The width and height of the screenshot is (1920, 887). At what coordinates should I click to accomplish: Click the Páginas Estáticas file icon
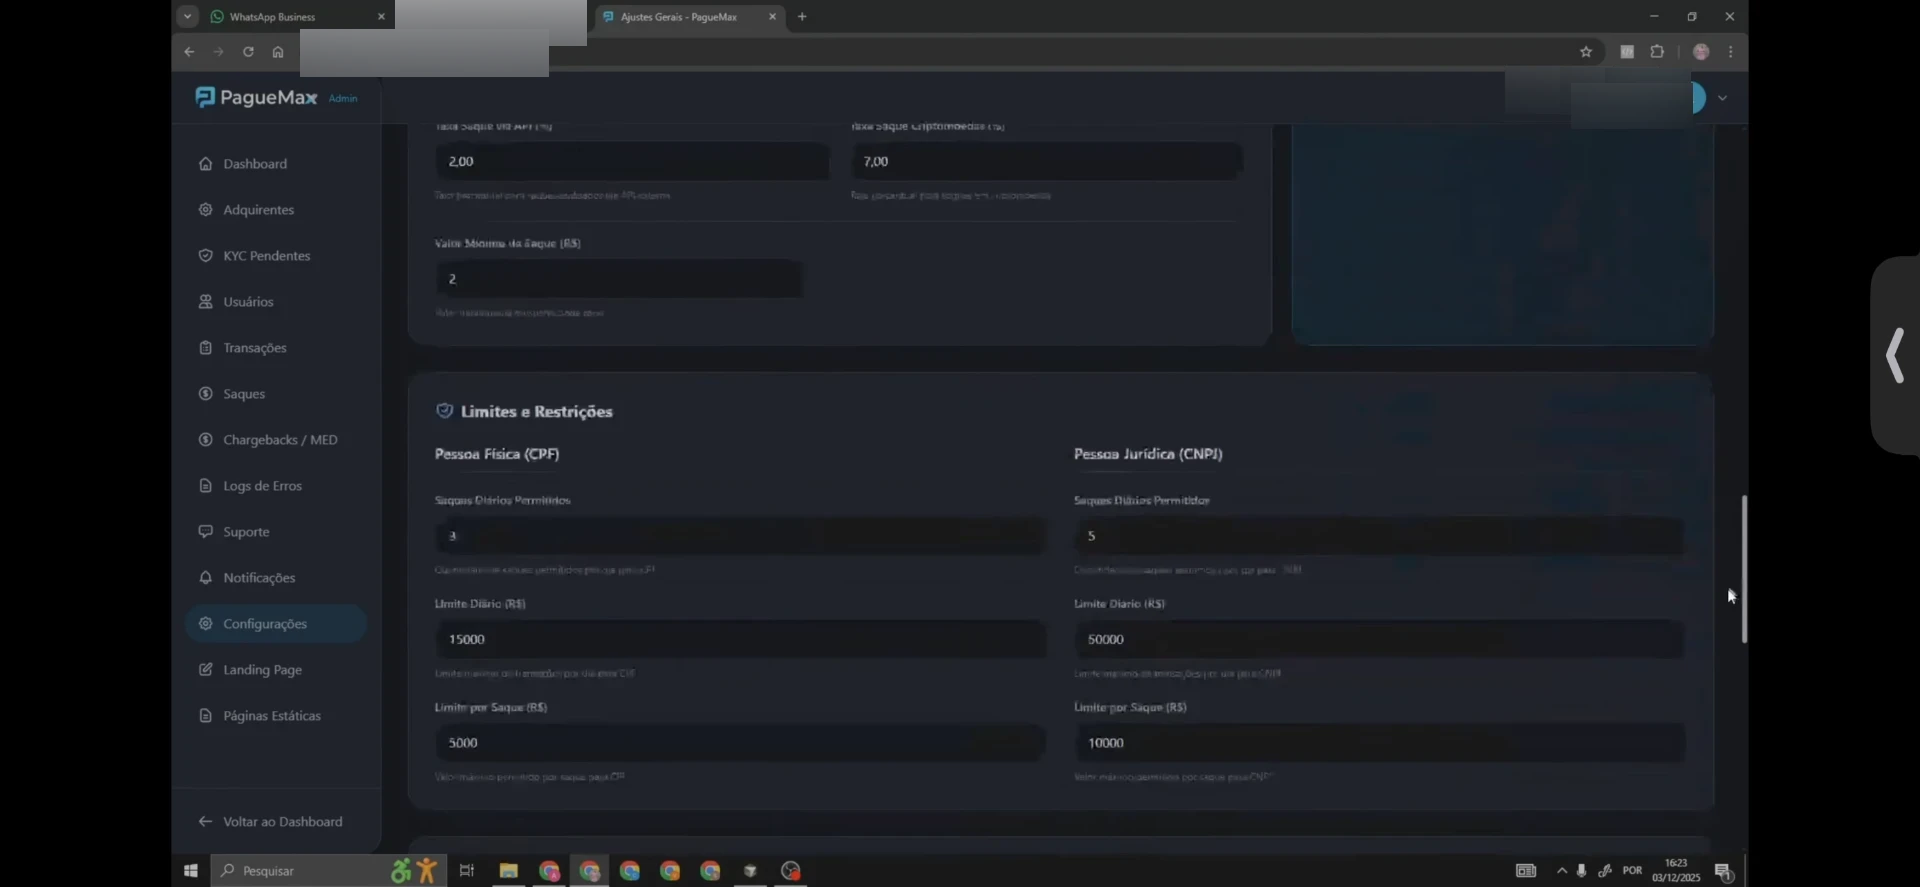[205, 716]
